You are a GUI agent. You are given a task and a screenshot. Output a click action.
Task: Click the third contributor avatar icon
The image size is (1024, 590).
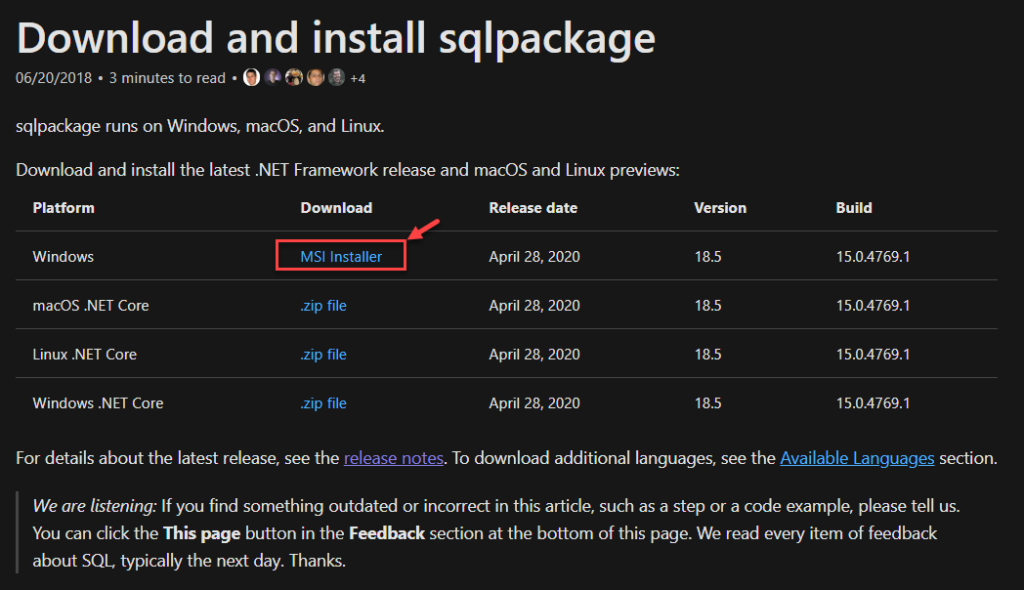click(293, 77)
